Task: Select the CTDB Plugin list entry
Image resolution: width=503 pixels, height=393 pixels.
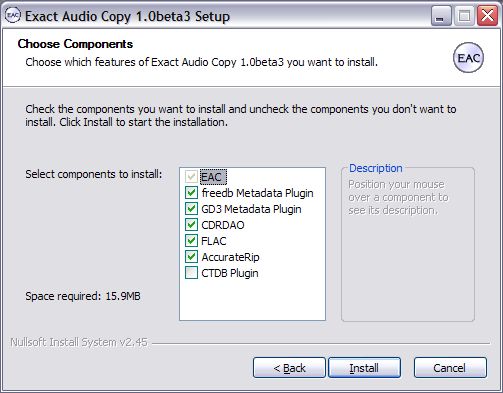Action: [230, 273]
